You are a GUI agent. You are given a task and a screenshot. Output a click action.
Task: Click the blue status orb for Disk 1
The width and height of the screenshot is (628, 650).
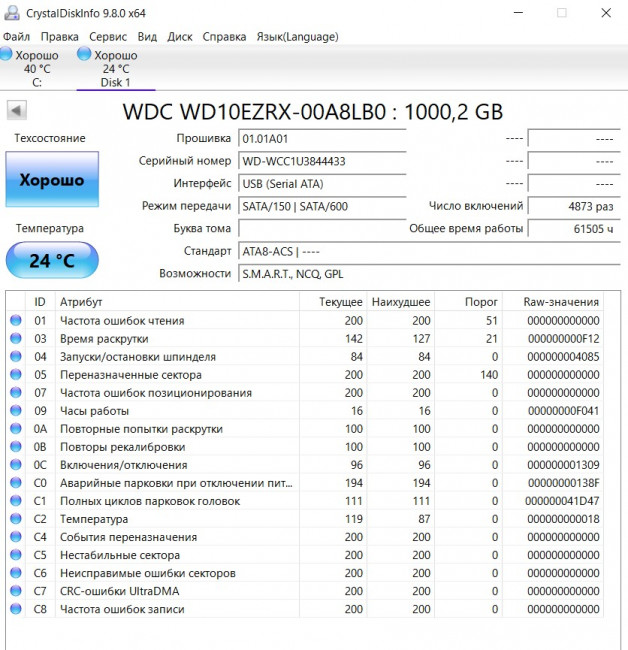(x=84, y=54)
